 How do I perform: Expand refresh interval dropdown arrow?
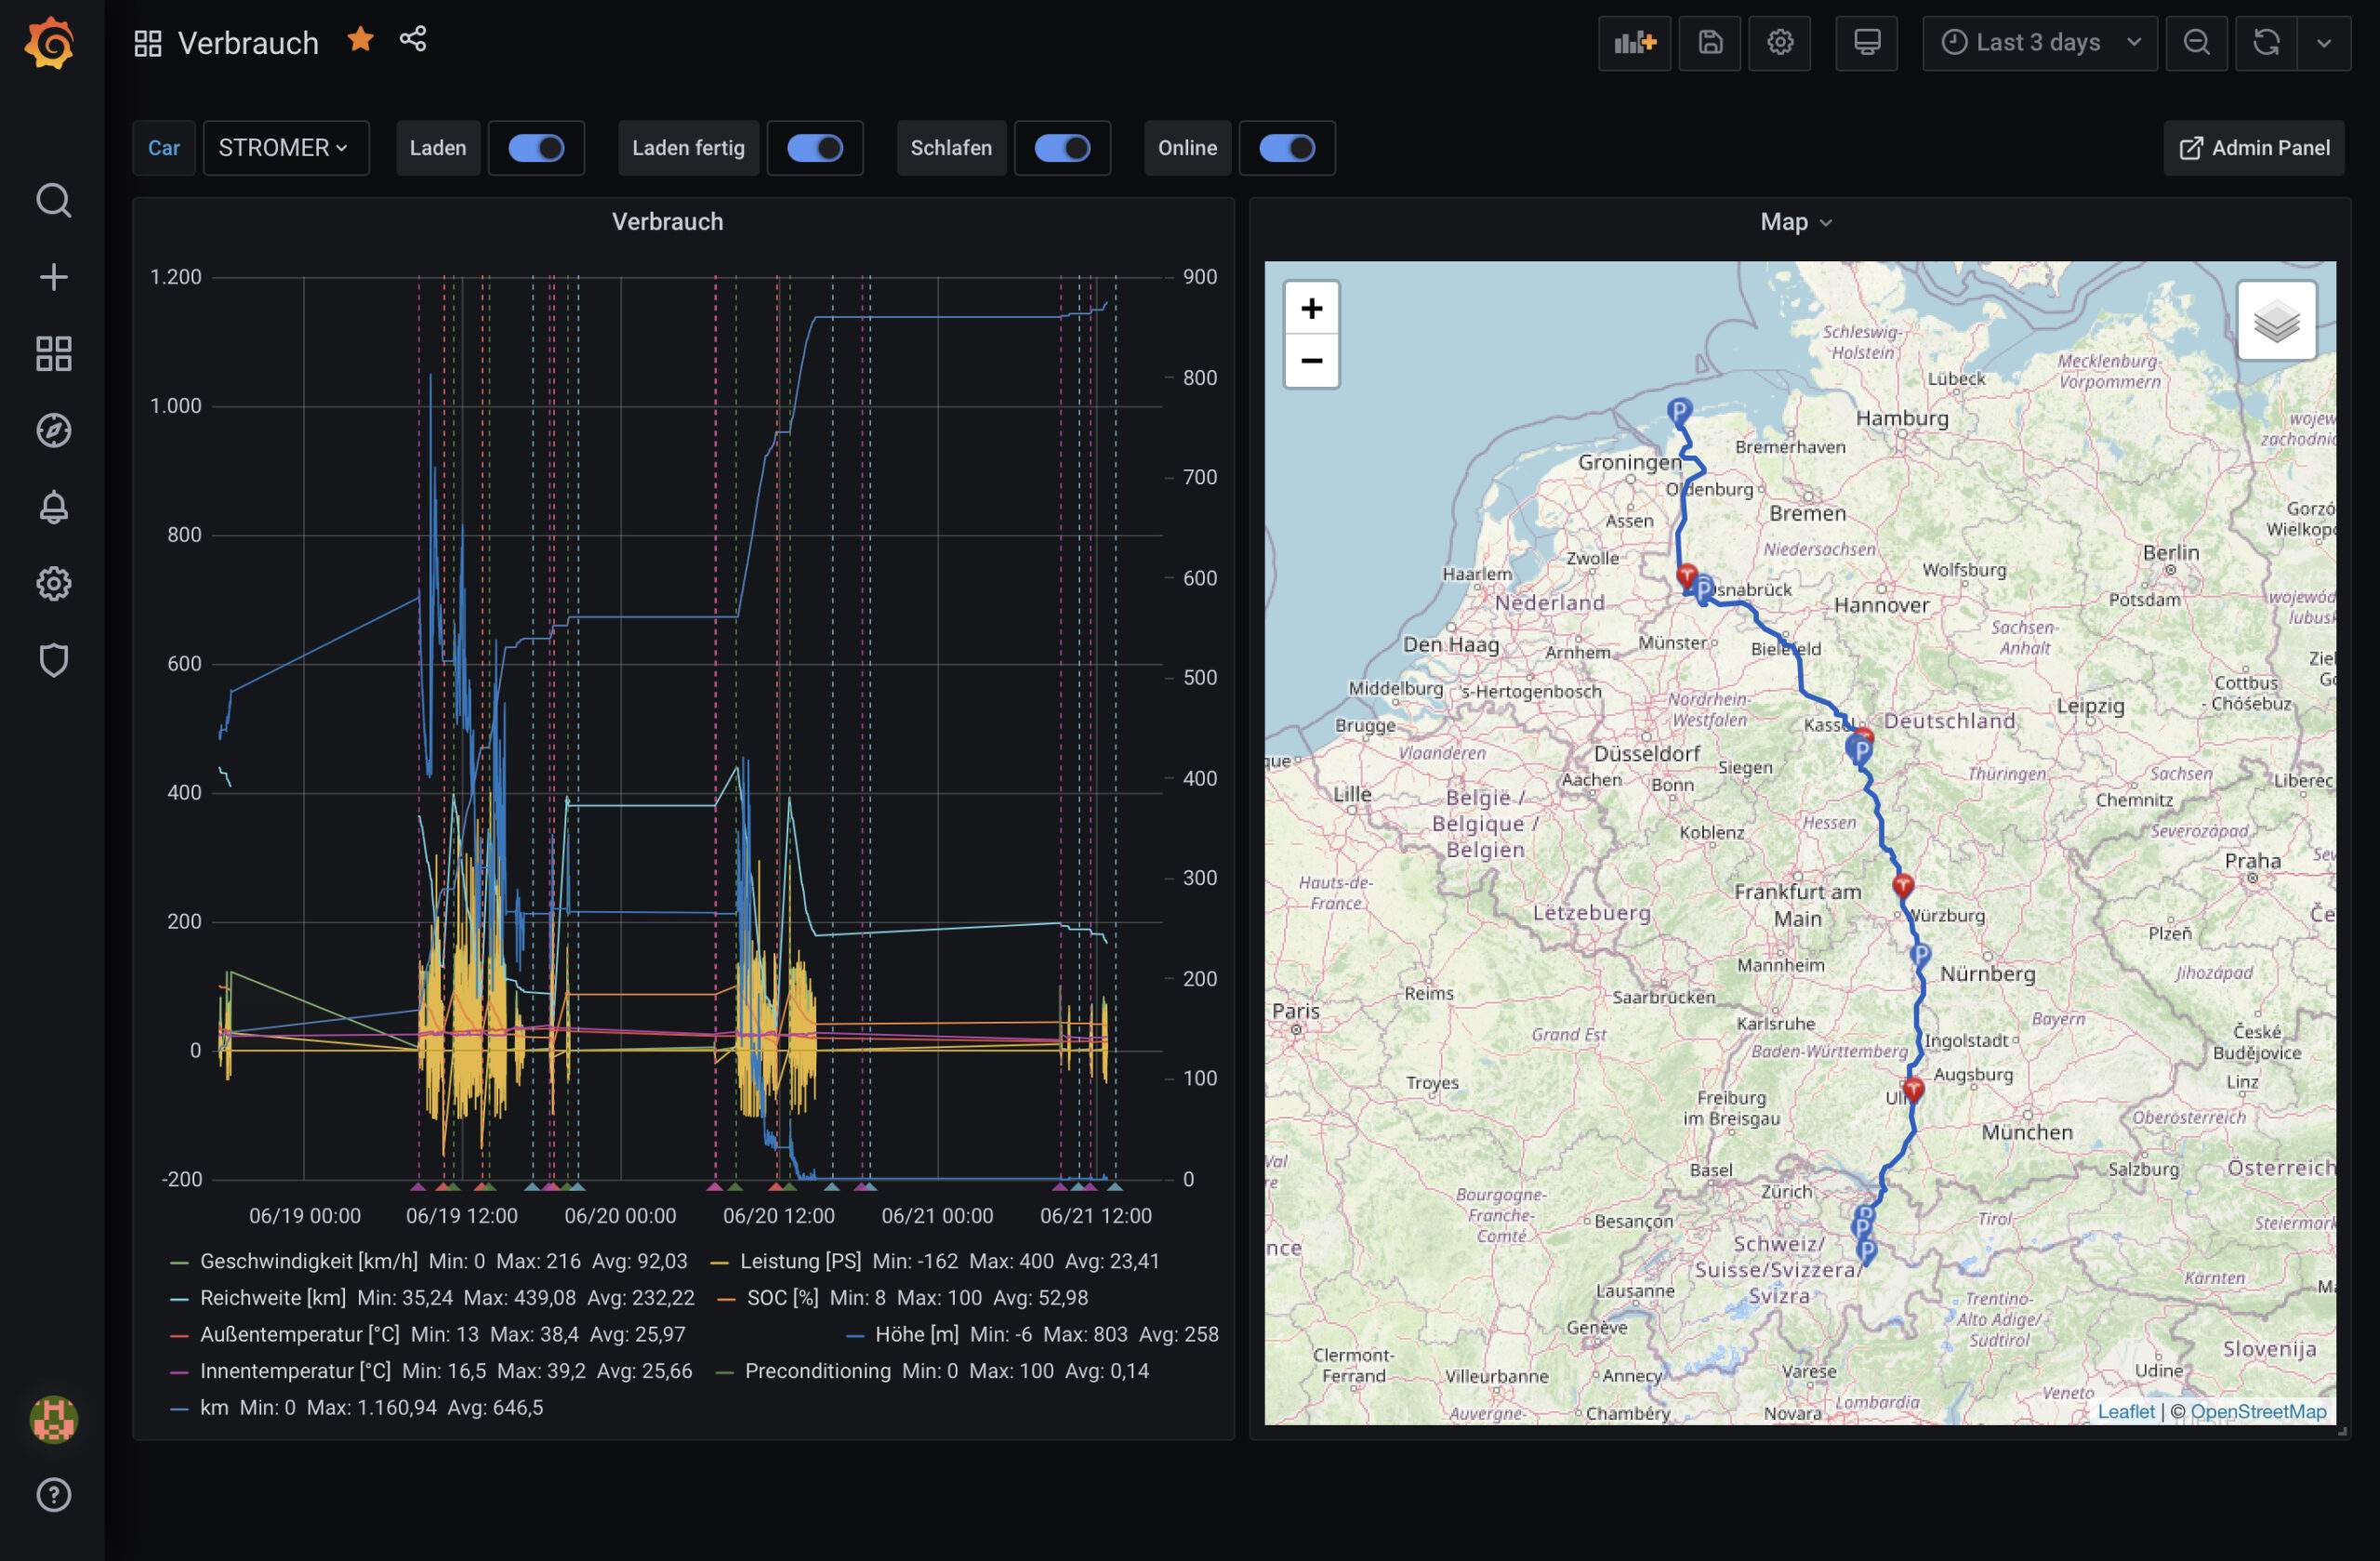[x=2324, y=43]
